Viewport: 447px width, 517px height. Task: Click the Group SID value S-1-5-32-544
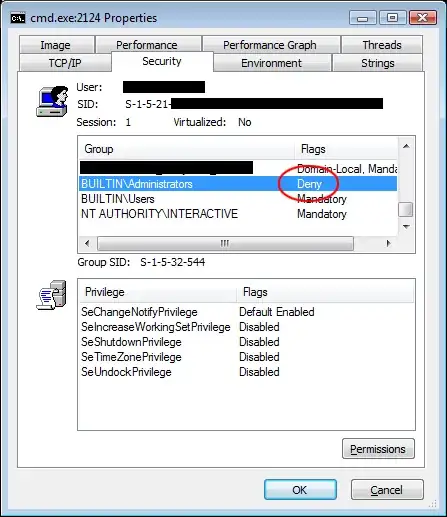(173, 262)
